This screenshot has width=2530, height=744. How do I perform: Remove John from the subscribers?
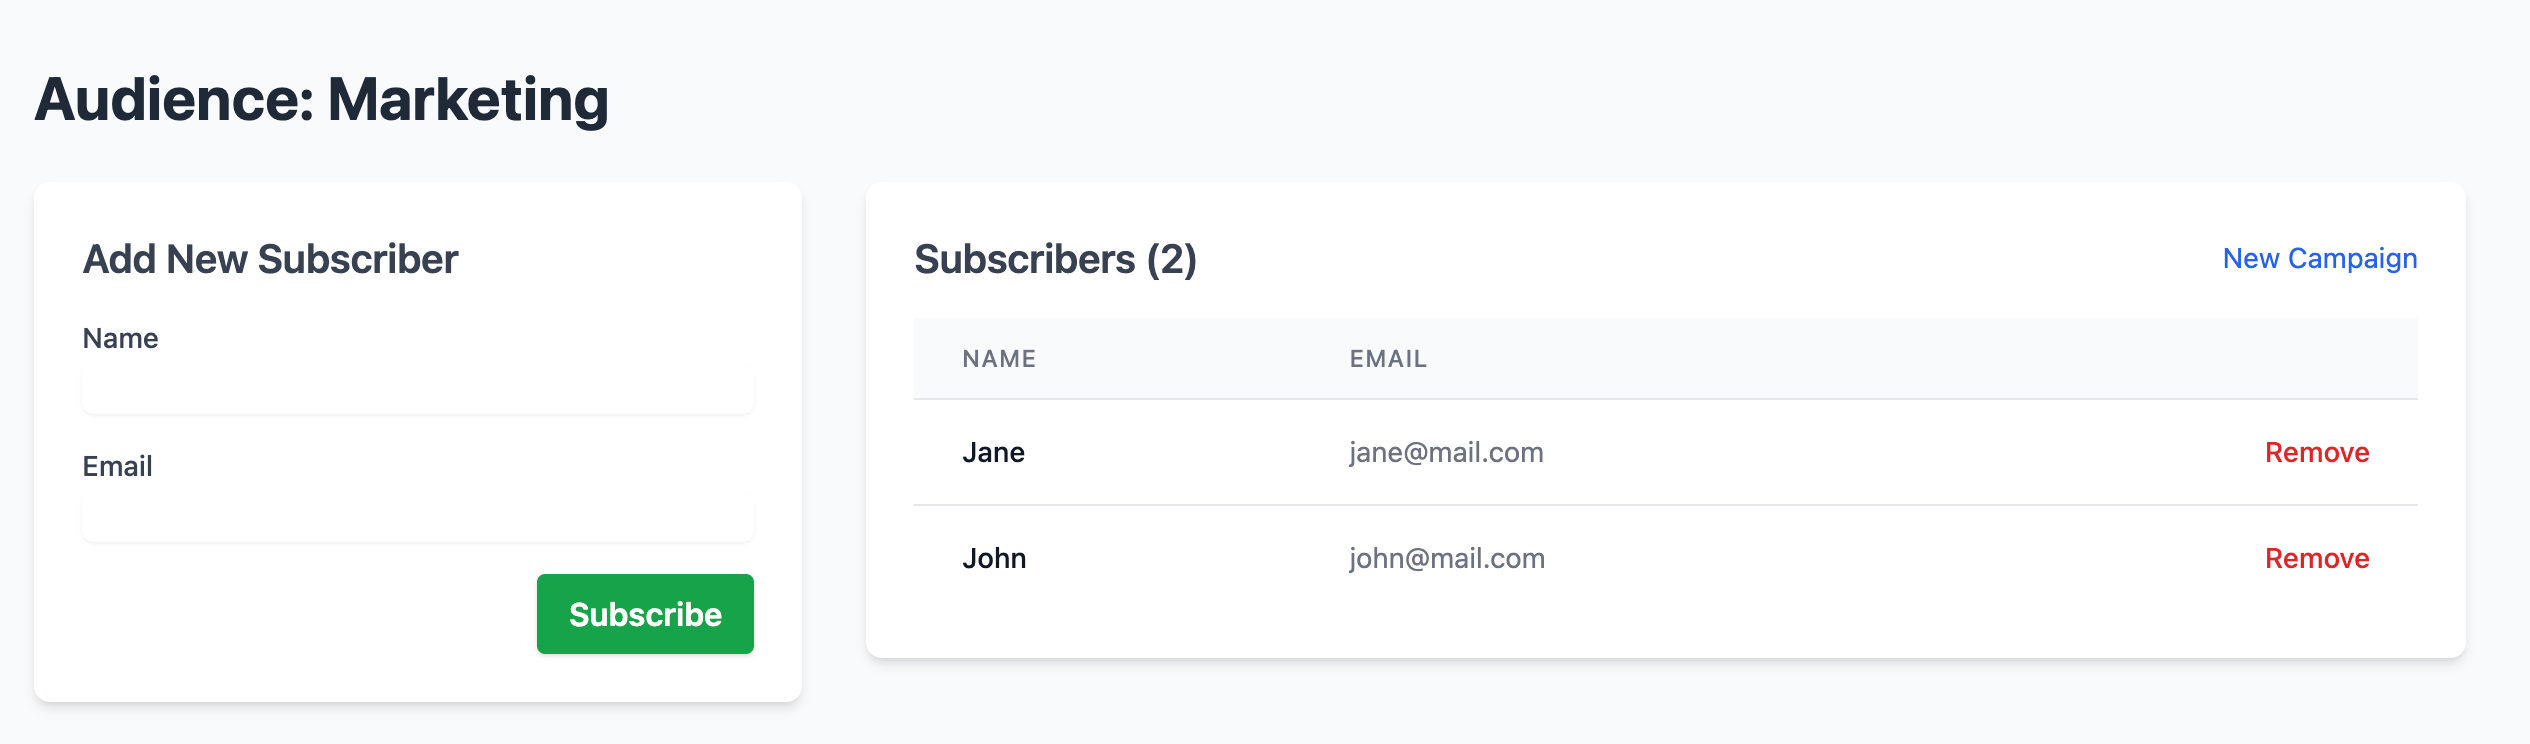[x=2316, y=559]
